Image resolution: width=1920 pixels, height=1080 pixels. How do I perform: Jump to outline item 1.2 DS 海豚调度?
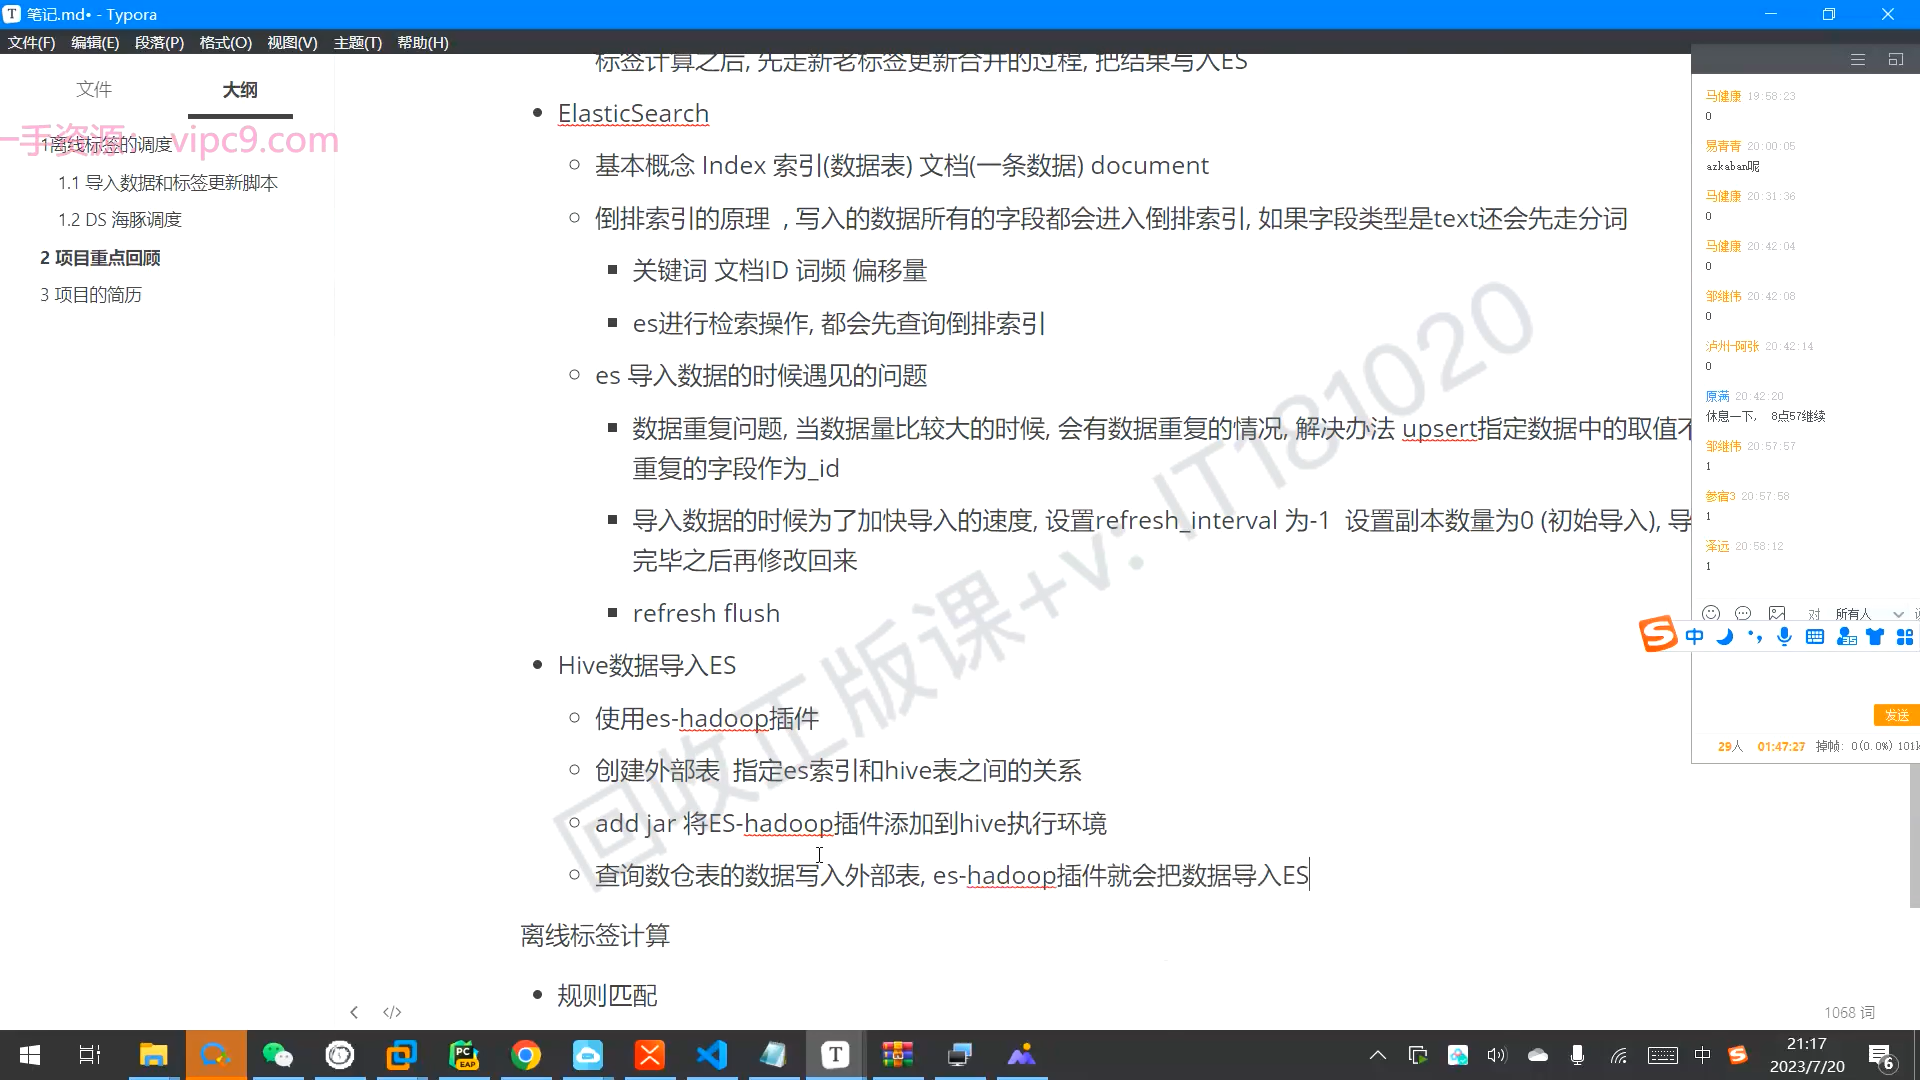[120, 220]
